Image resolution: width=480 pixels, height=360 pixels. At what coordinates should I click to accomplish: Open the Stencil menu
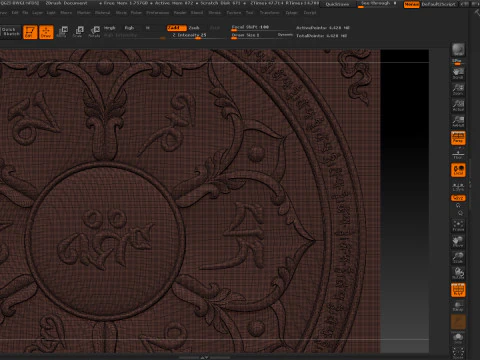pyautogui.click(x=197, y=13)
